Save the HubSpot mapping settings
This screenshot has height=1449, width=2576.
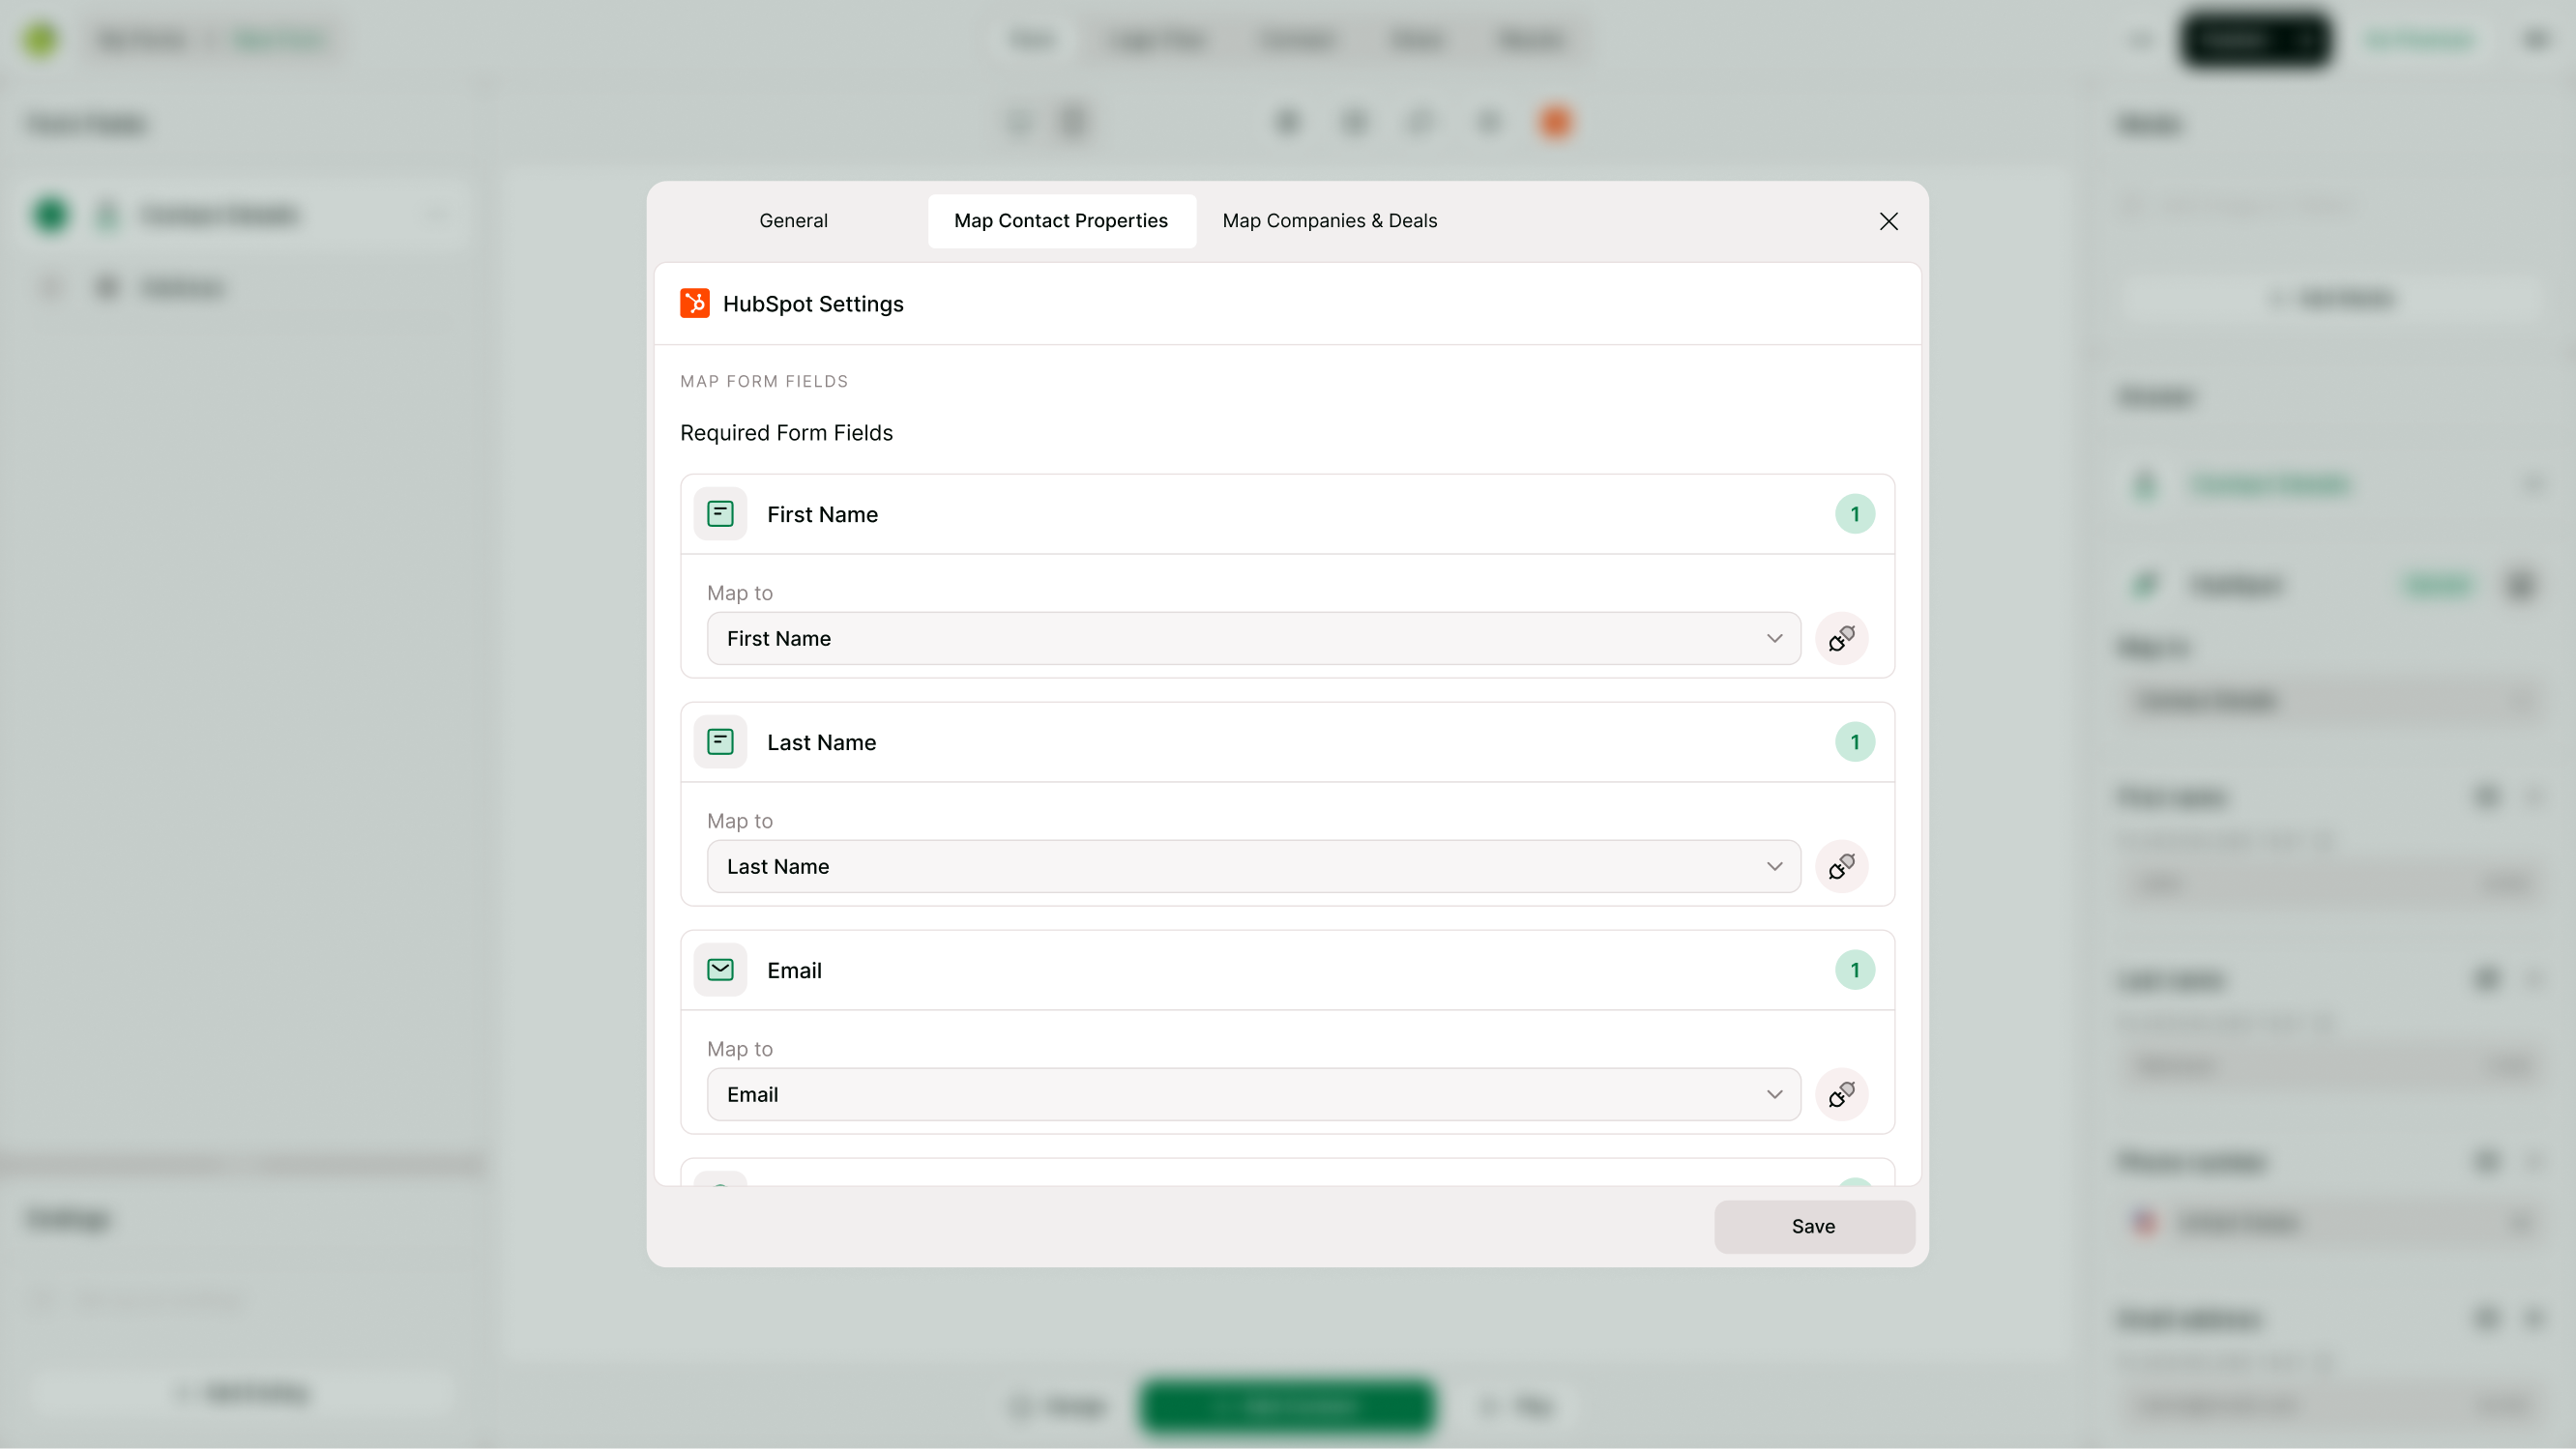click(x=1814, y=1226)
